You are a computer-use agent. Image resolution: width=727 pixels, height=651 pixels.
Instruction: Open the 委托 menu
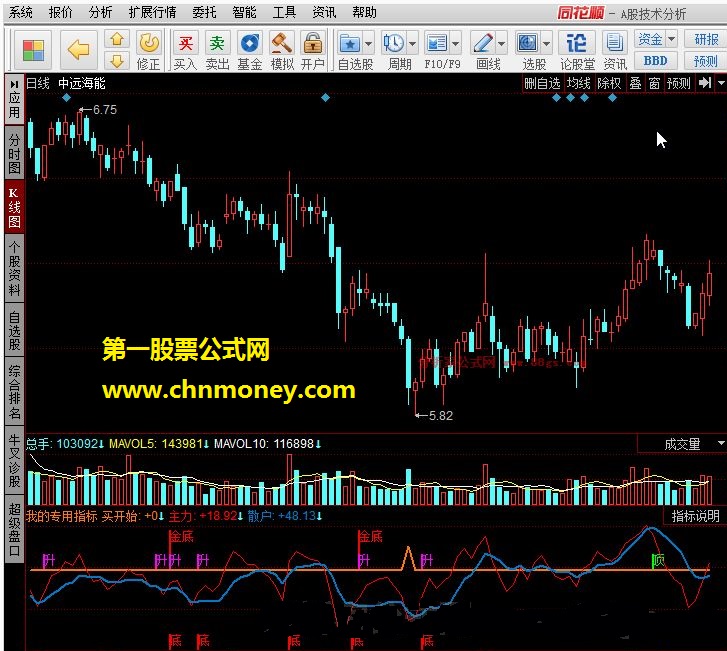point(204,13)
